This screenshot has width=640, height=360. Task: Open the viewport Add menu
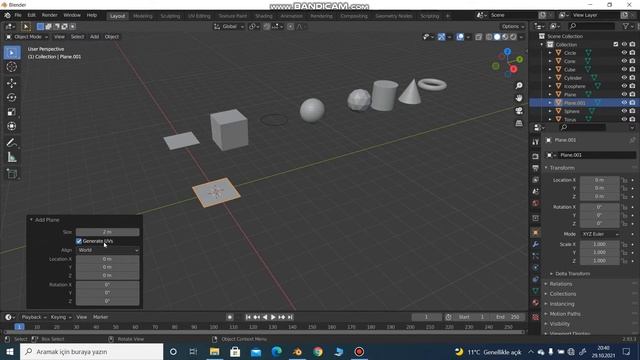click(x=94, y=37)
